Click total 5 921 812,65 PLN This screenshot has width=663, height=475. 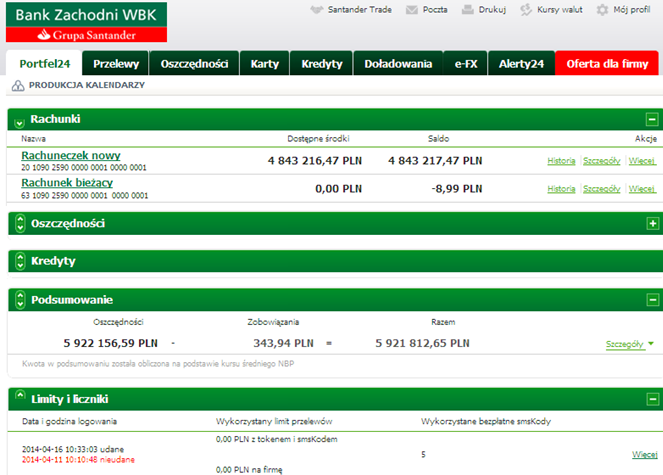pos(422,343)
